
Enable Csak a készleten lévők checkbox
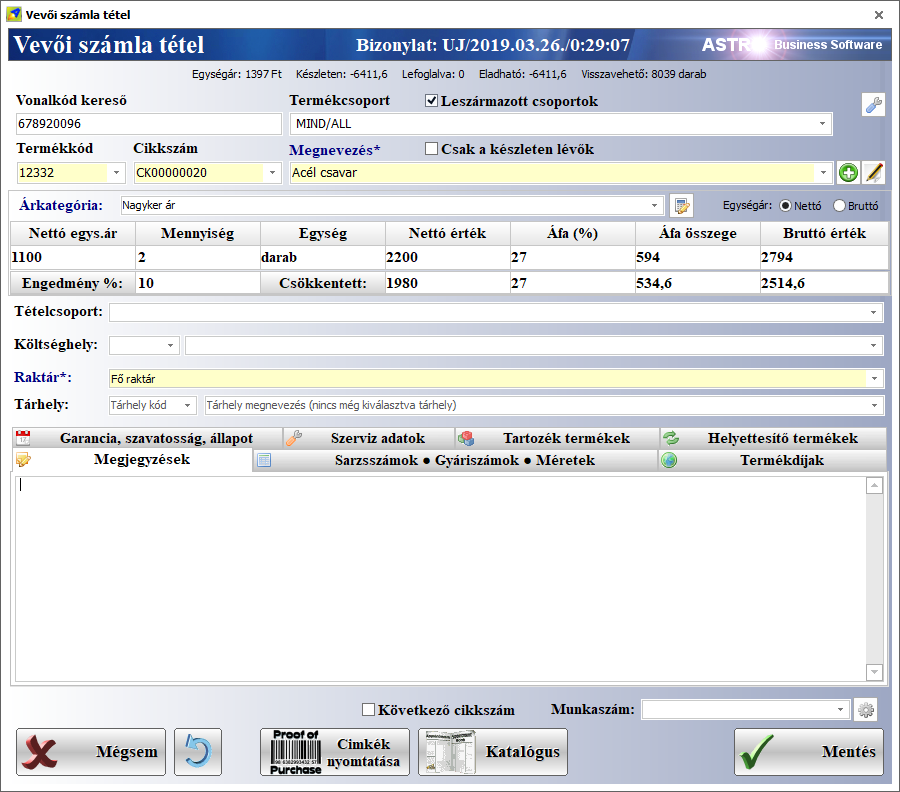(432, 149)
